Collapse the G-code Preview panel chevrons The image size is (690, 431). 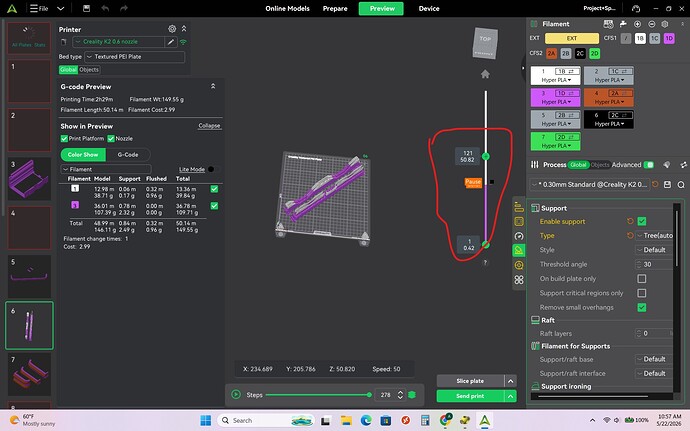pyautogui.click(x=213, y=86)
